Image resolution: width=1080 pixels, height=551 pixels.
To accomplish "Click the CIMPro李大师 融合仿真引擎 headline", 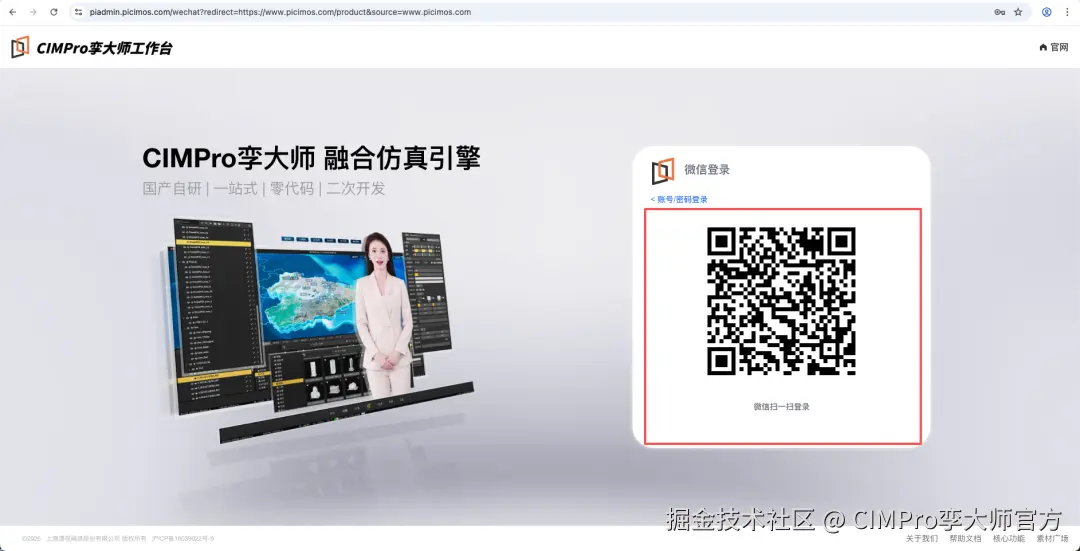I will coord(311,158).
